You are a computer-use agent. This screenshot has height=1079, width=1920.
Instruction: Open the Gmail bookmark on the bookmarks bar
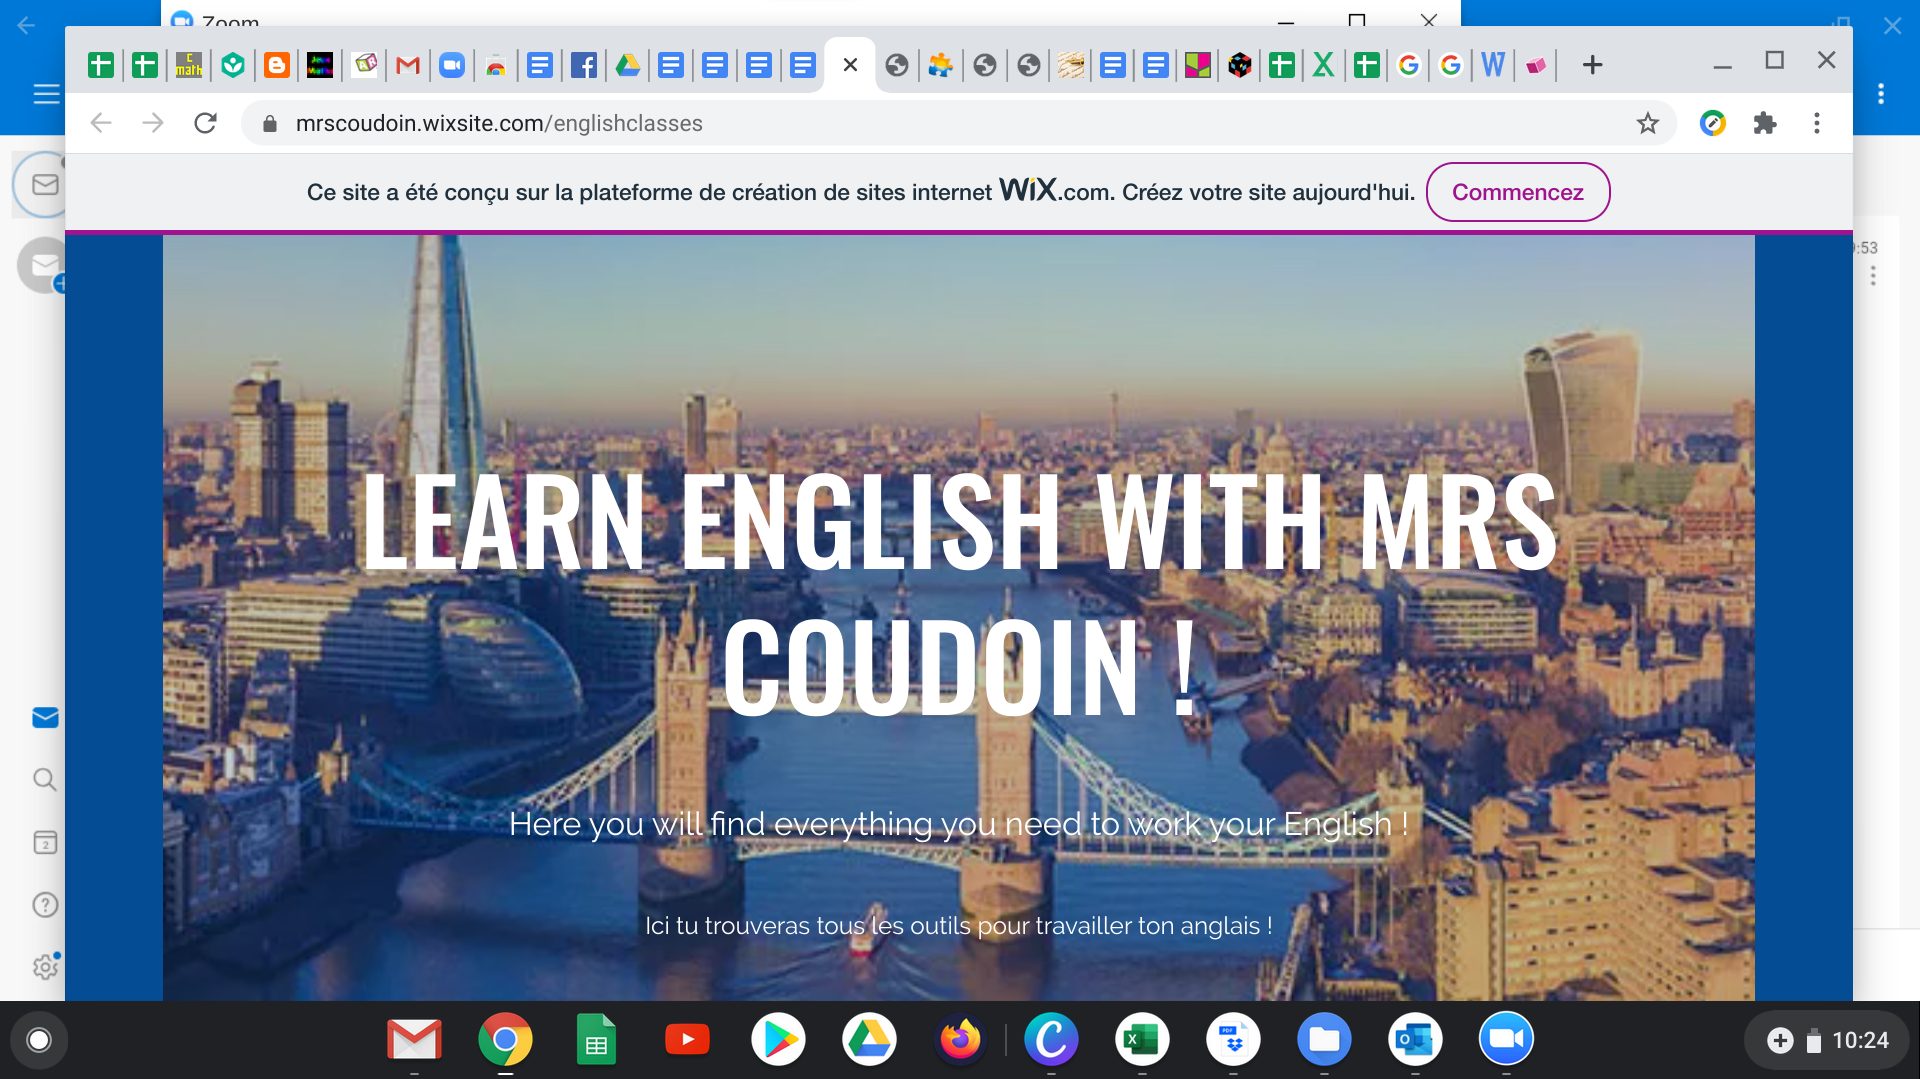406,64
